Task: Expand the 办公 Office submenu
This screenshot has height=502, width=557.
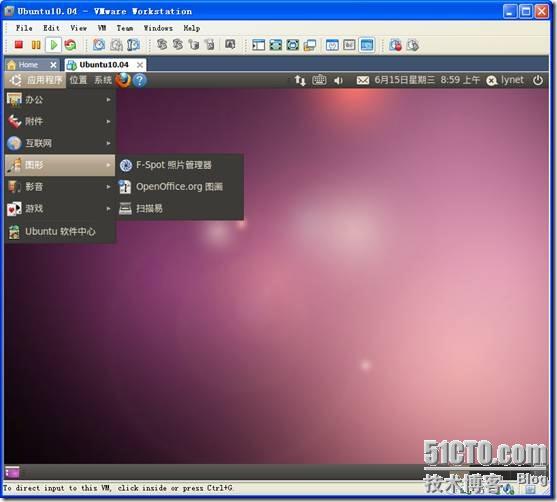Action: tap(60, 100)
